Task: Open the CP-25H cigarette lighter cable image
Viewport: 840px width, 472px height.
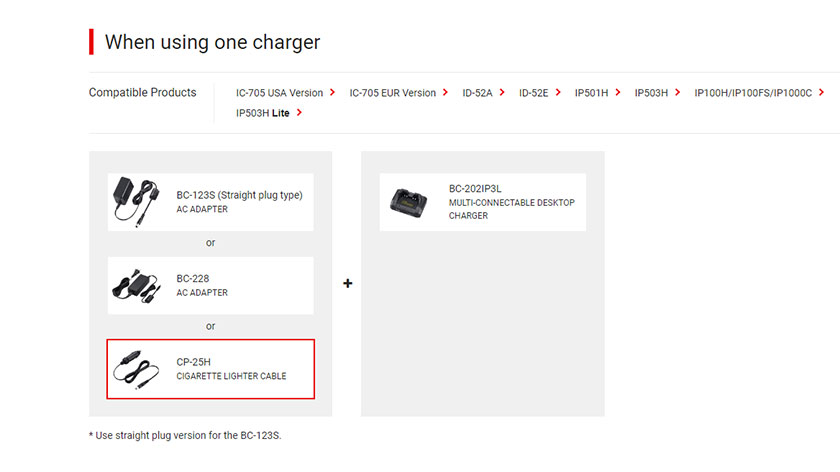Action: (136, 370)
